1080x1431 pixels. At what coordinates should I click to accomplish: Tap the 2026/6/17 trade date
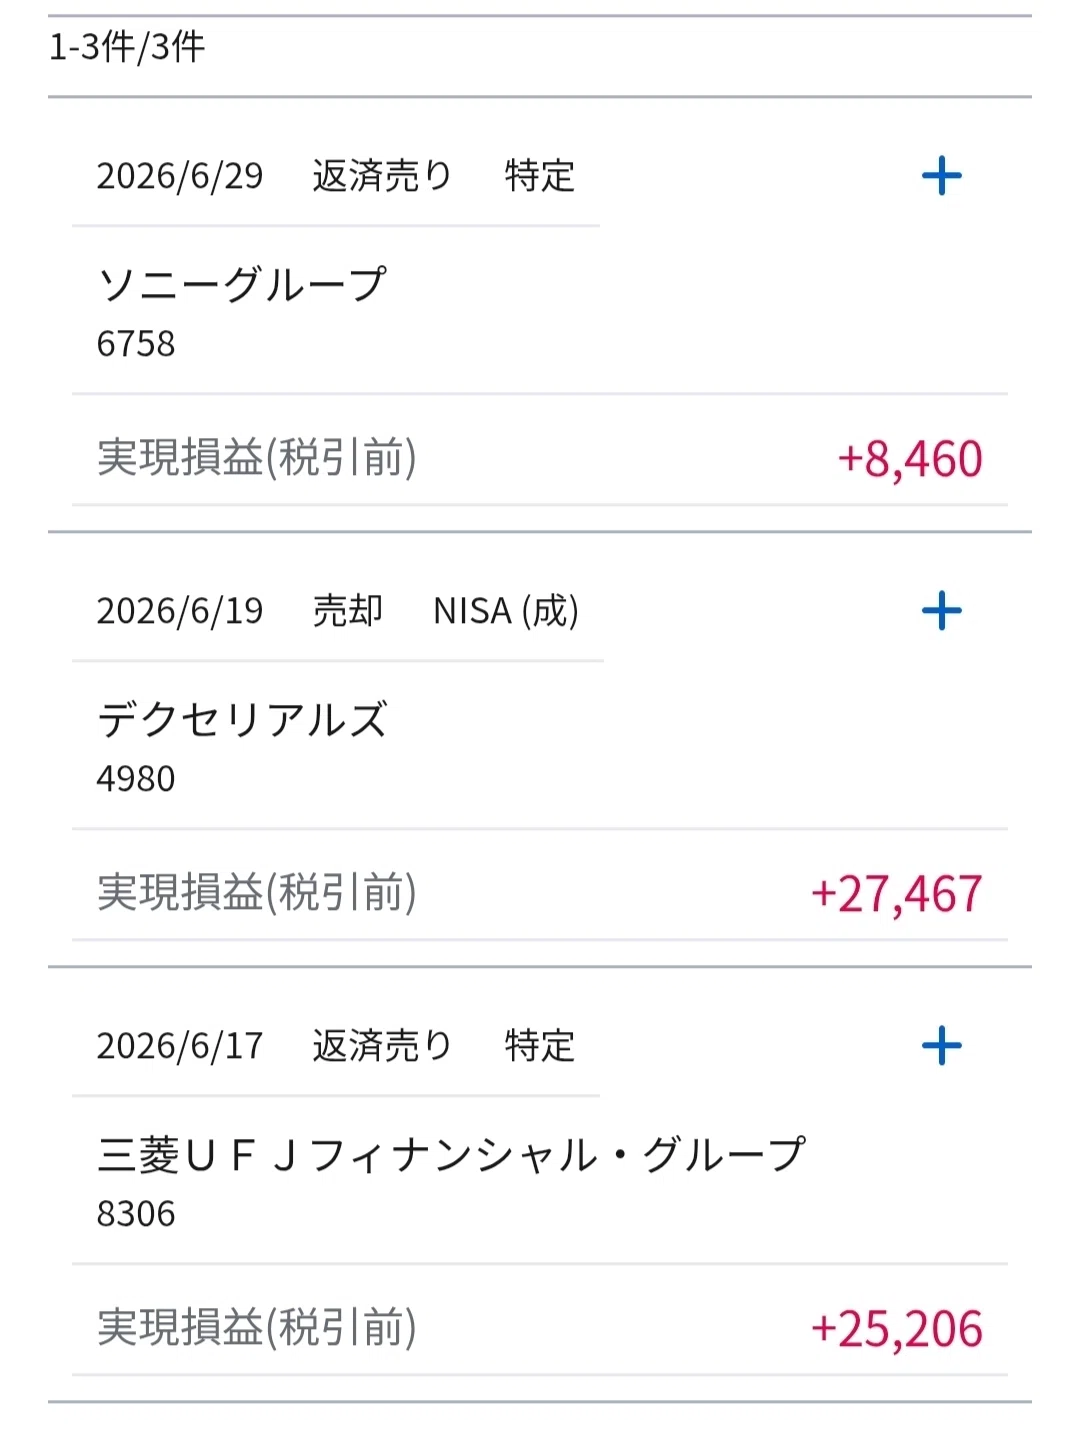(180, 1046)
